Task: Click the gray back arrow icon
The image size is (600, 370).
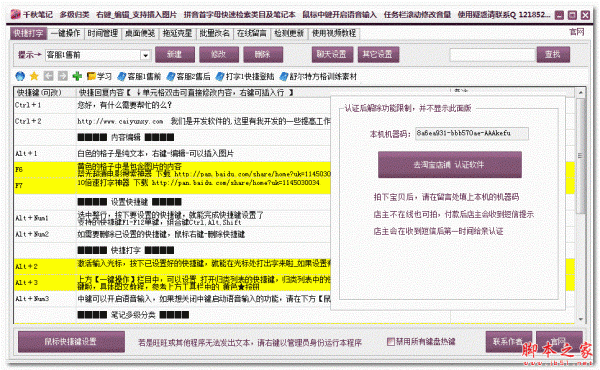Action: pyautogui.click(x=48, y=76)
